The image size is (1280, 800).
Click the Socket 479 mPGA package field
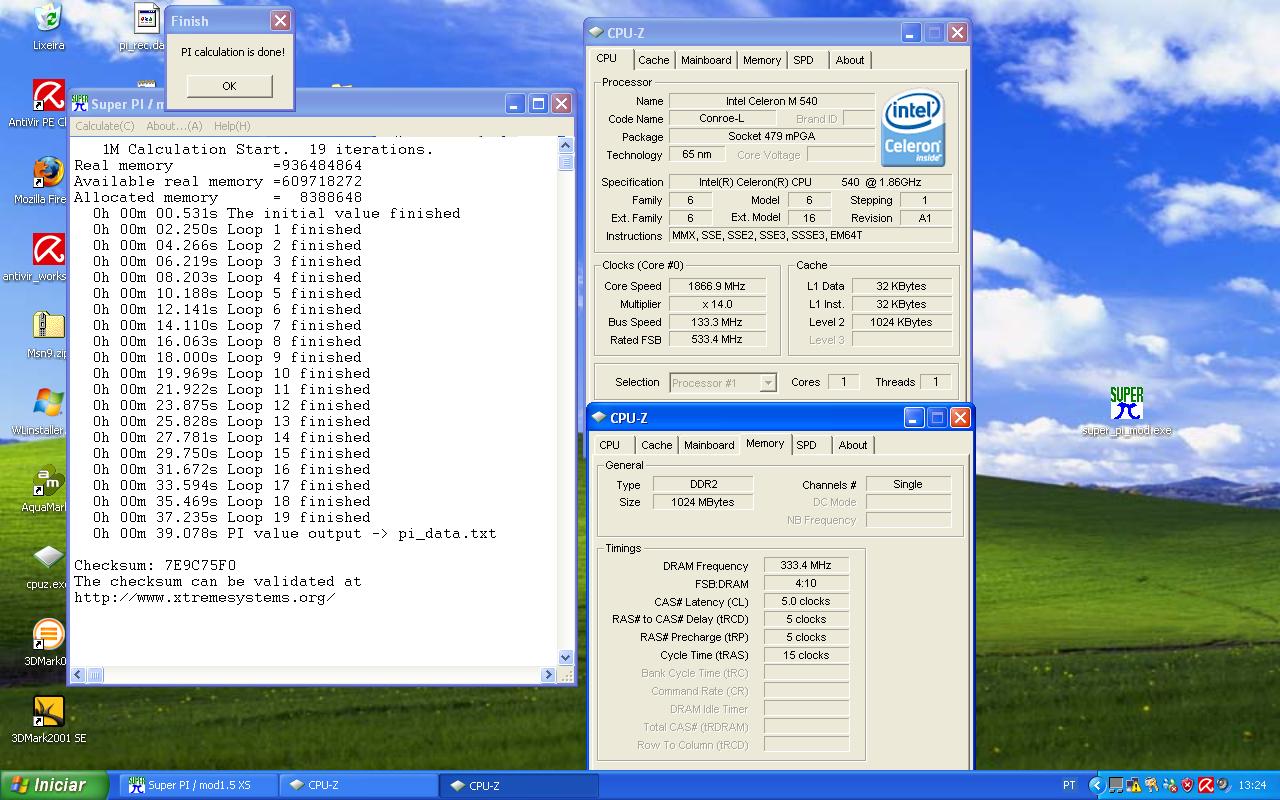click(772, 137)
